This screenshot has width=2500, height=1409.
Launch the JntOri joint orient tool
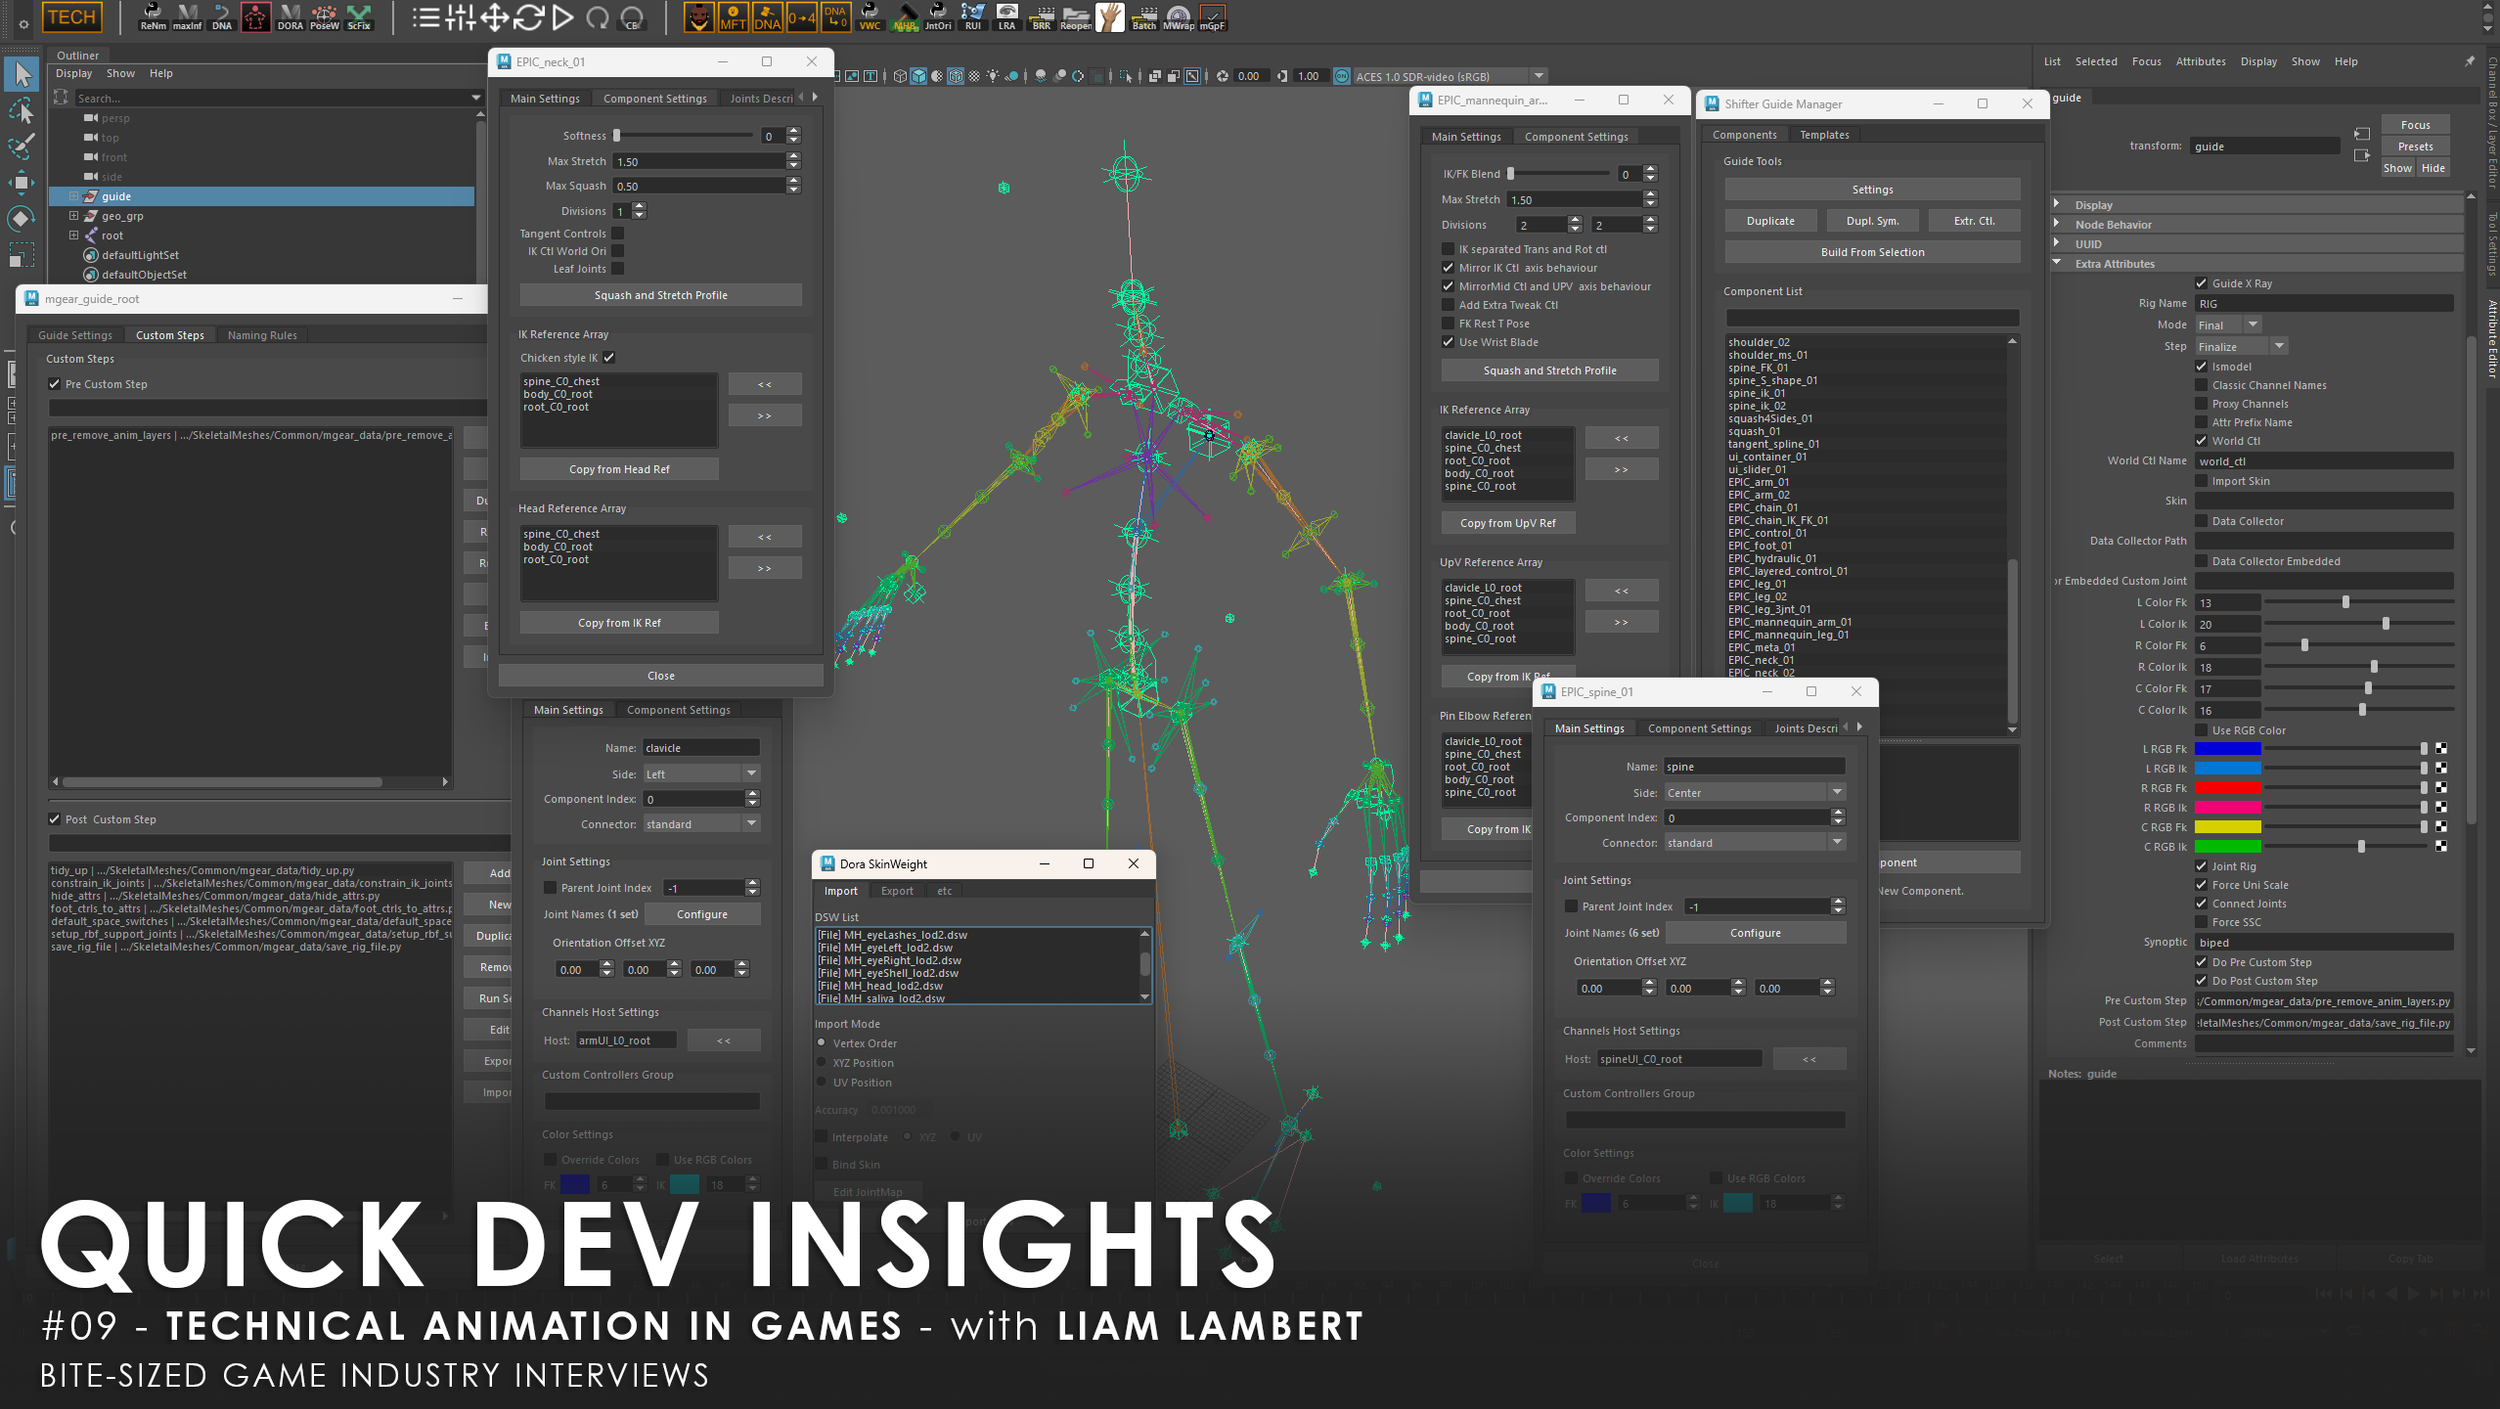[938, 16]
